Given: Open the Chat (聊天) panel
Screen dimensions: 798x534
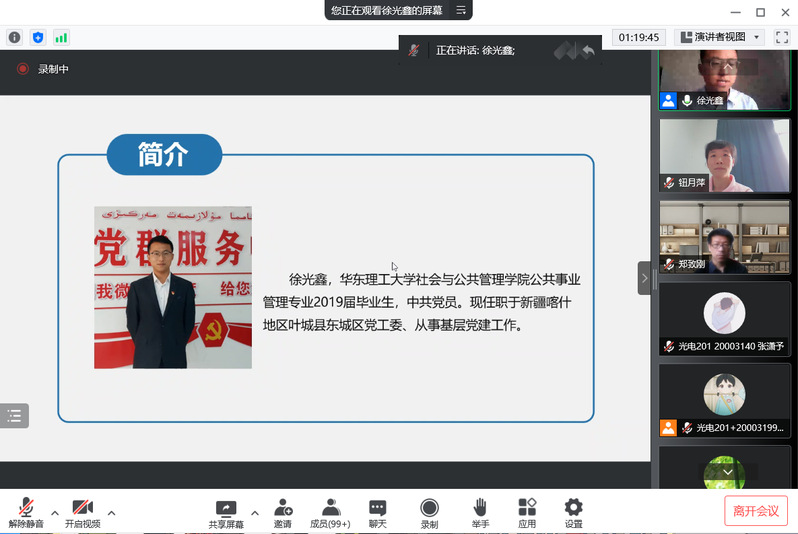Looking at the screenshot, I should click(x=377, y=512).
